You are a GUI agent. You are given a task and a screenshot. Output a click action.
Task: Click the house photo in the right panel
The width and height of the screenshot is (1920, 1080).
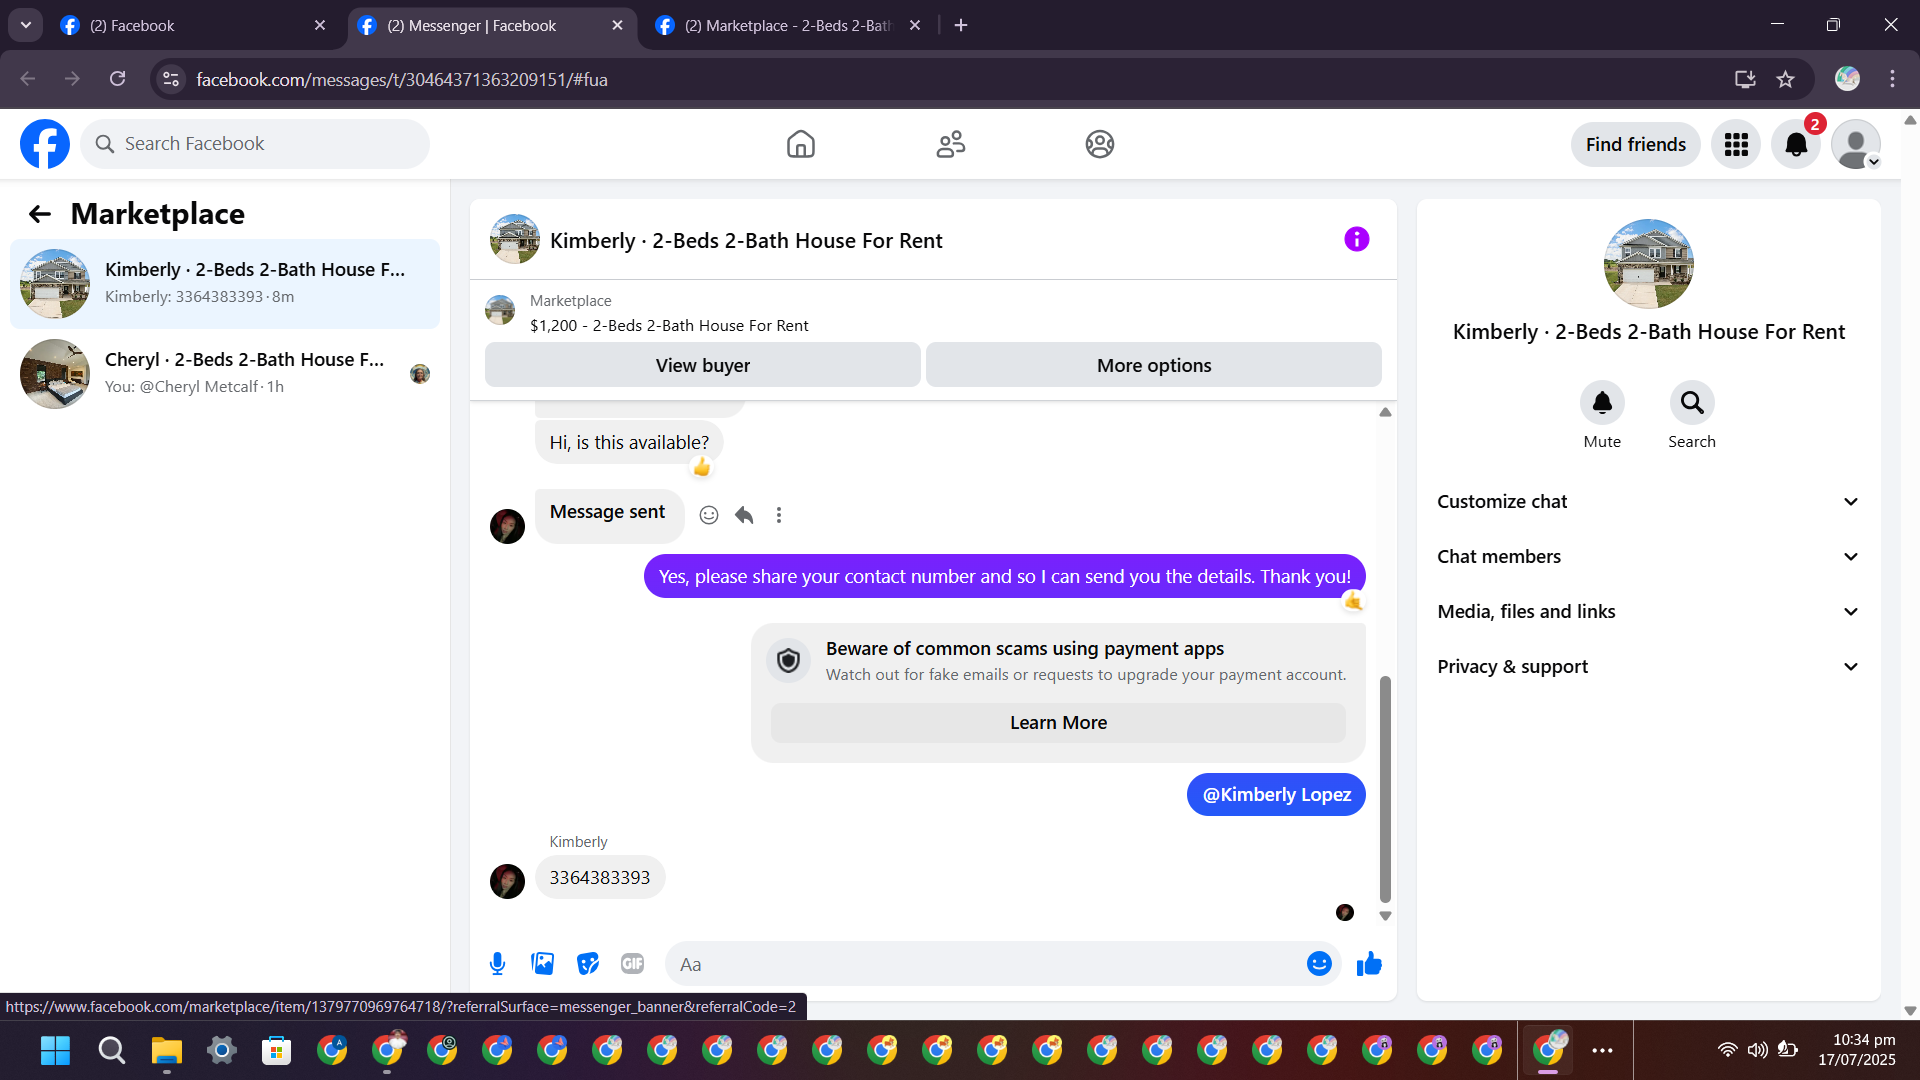[x=1648, y=264]
